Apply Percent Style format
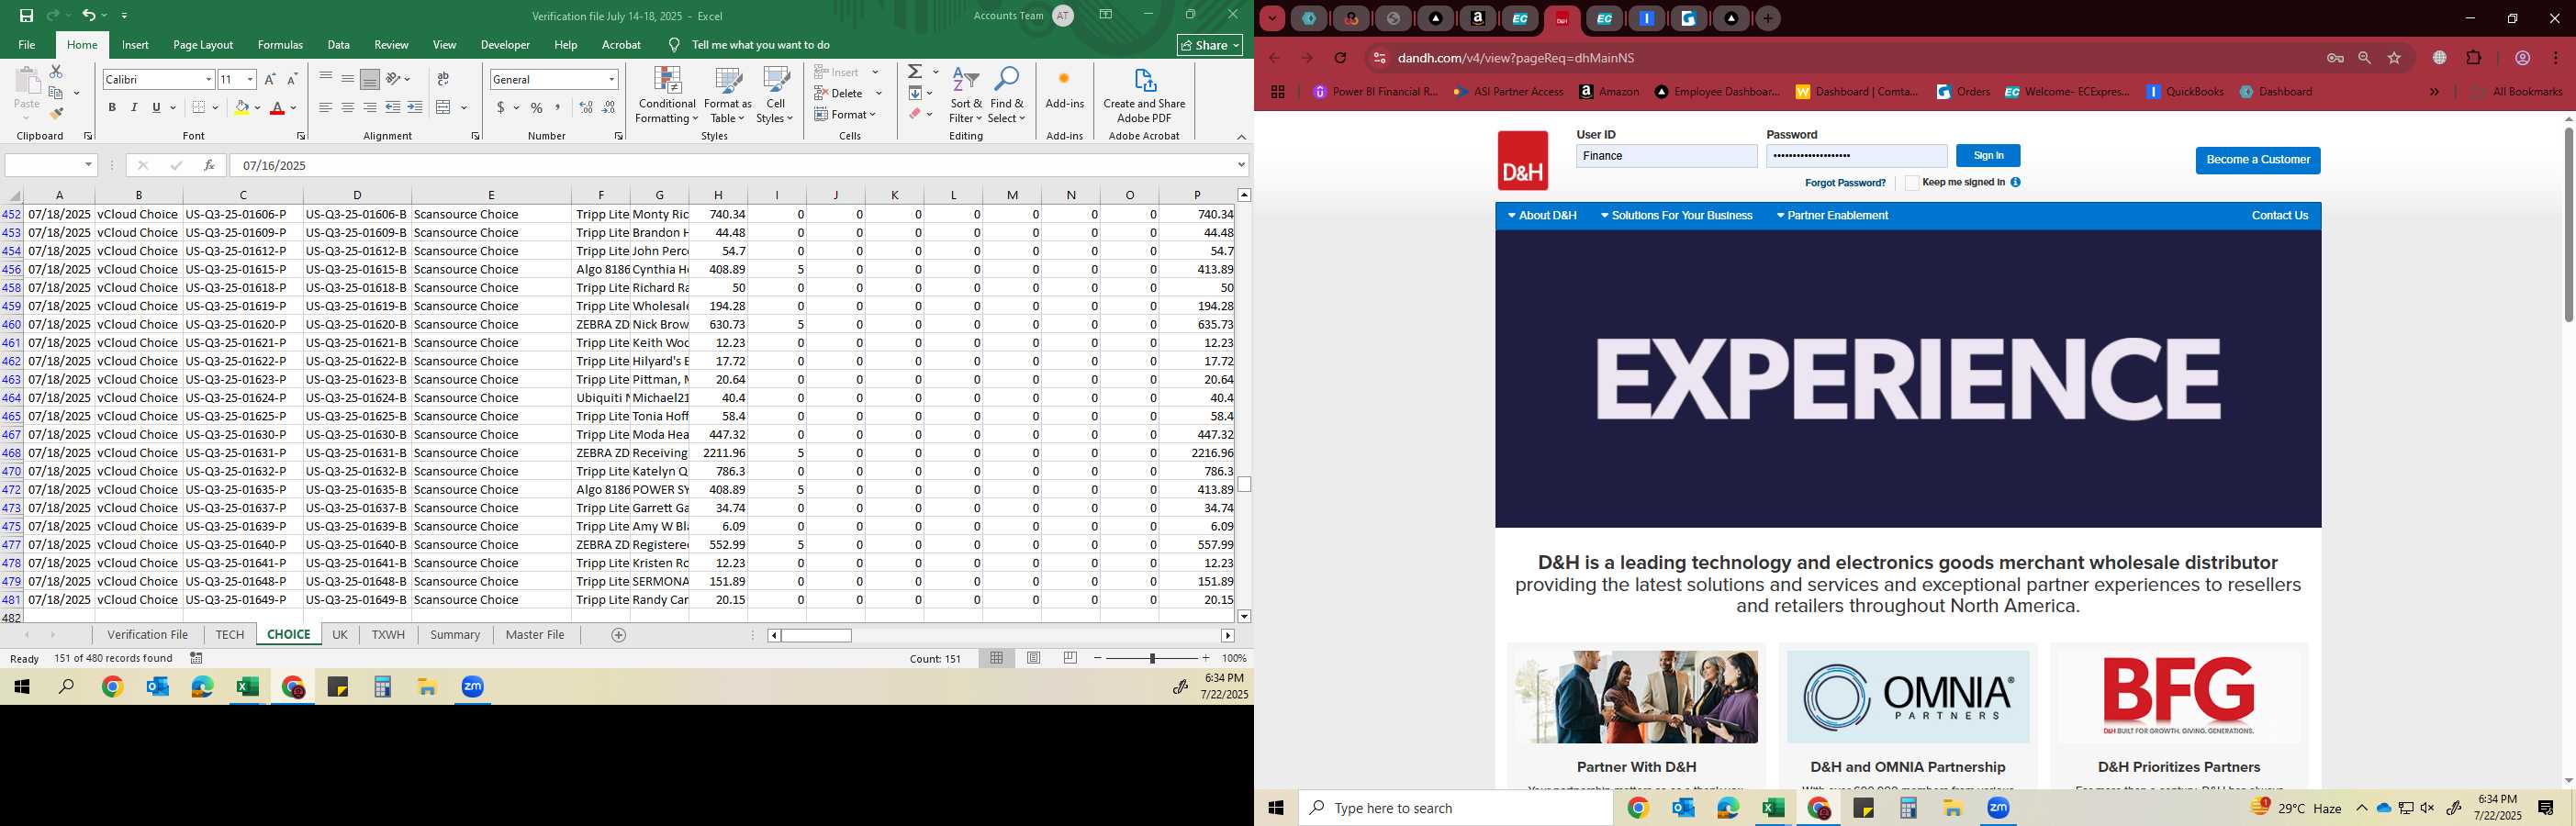Screen dimensions: 2576x826 (537, 107)
